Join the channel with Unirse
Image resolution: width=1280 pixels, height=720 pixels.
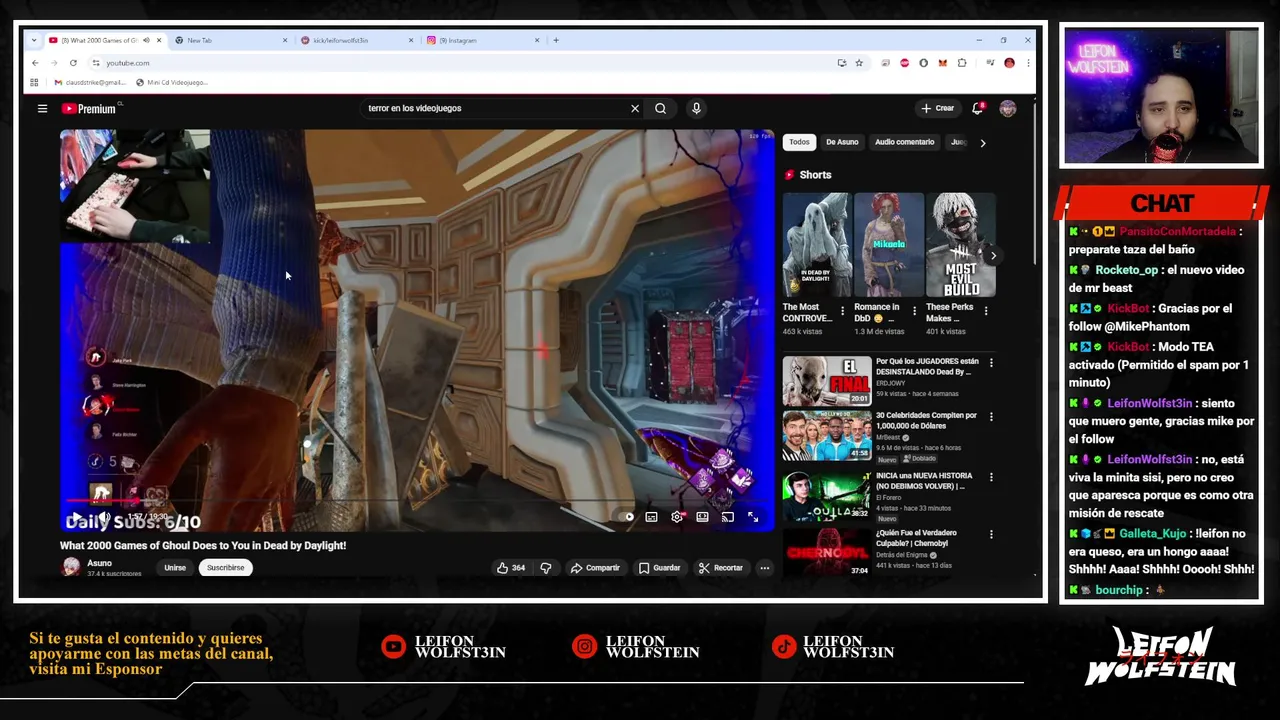[175, 568]
